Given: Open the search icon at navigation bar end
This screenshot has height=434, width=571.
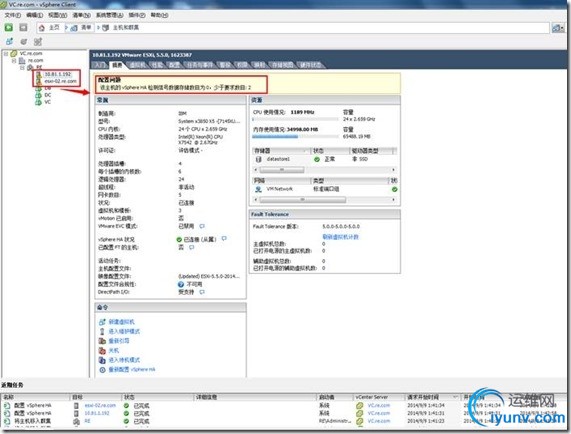Looking at the screenshot, I should coord(558,28).
